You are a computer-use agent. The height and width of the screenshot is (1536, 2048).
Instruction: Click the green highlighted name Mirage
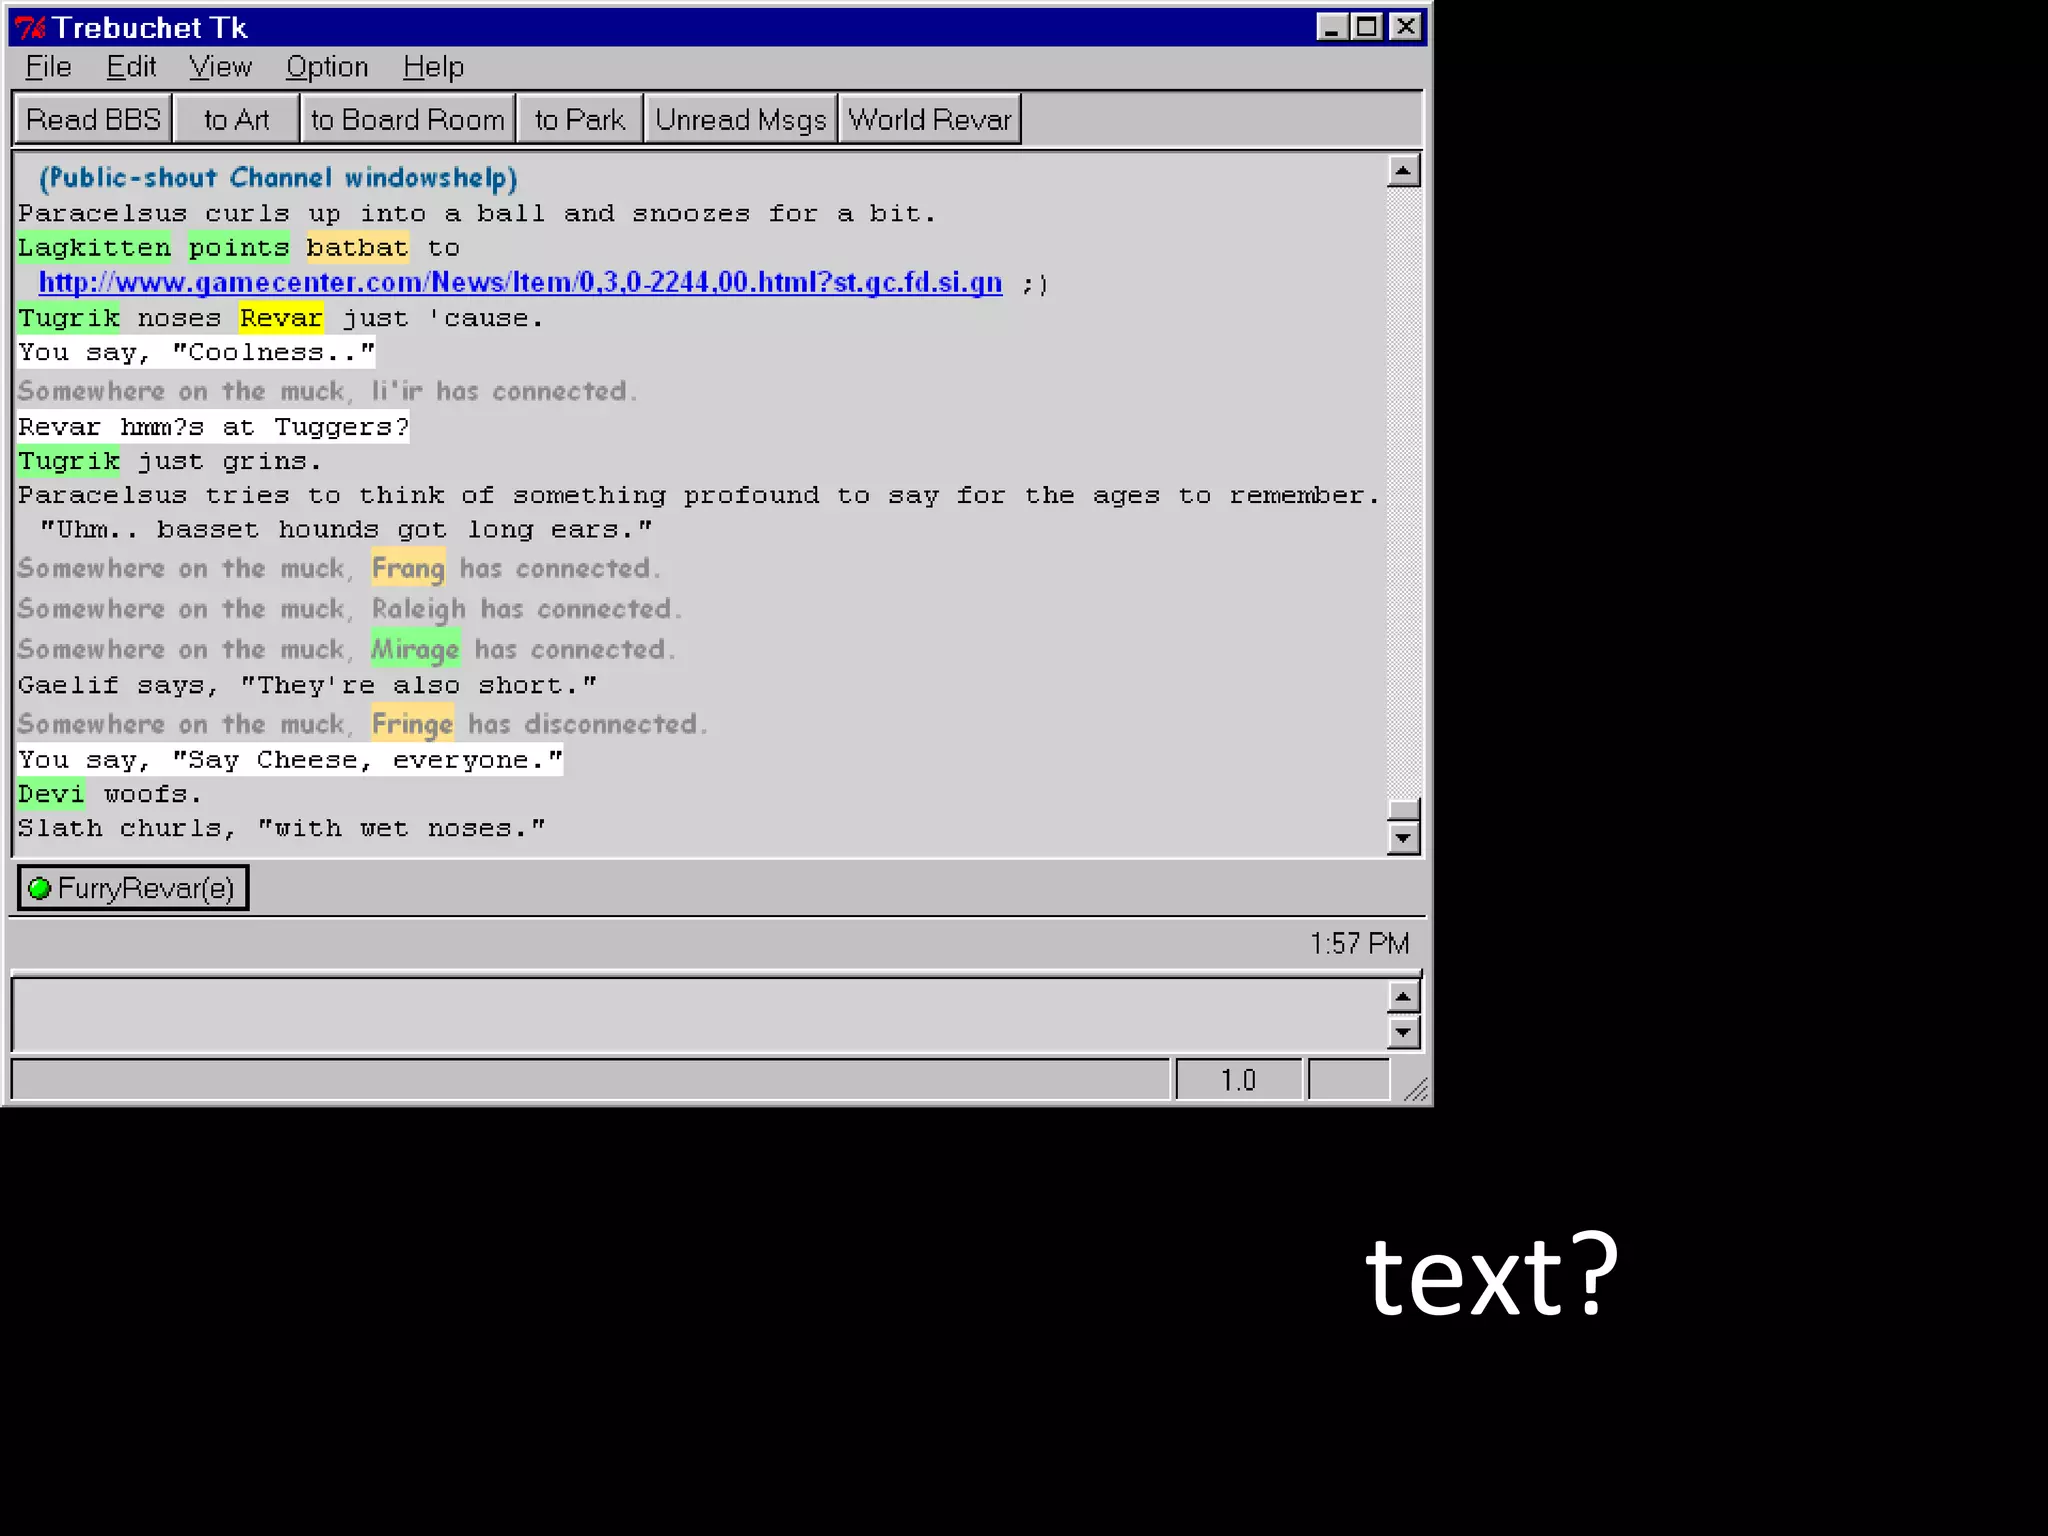[x=415, y=649]
